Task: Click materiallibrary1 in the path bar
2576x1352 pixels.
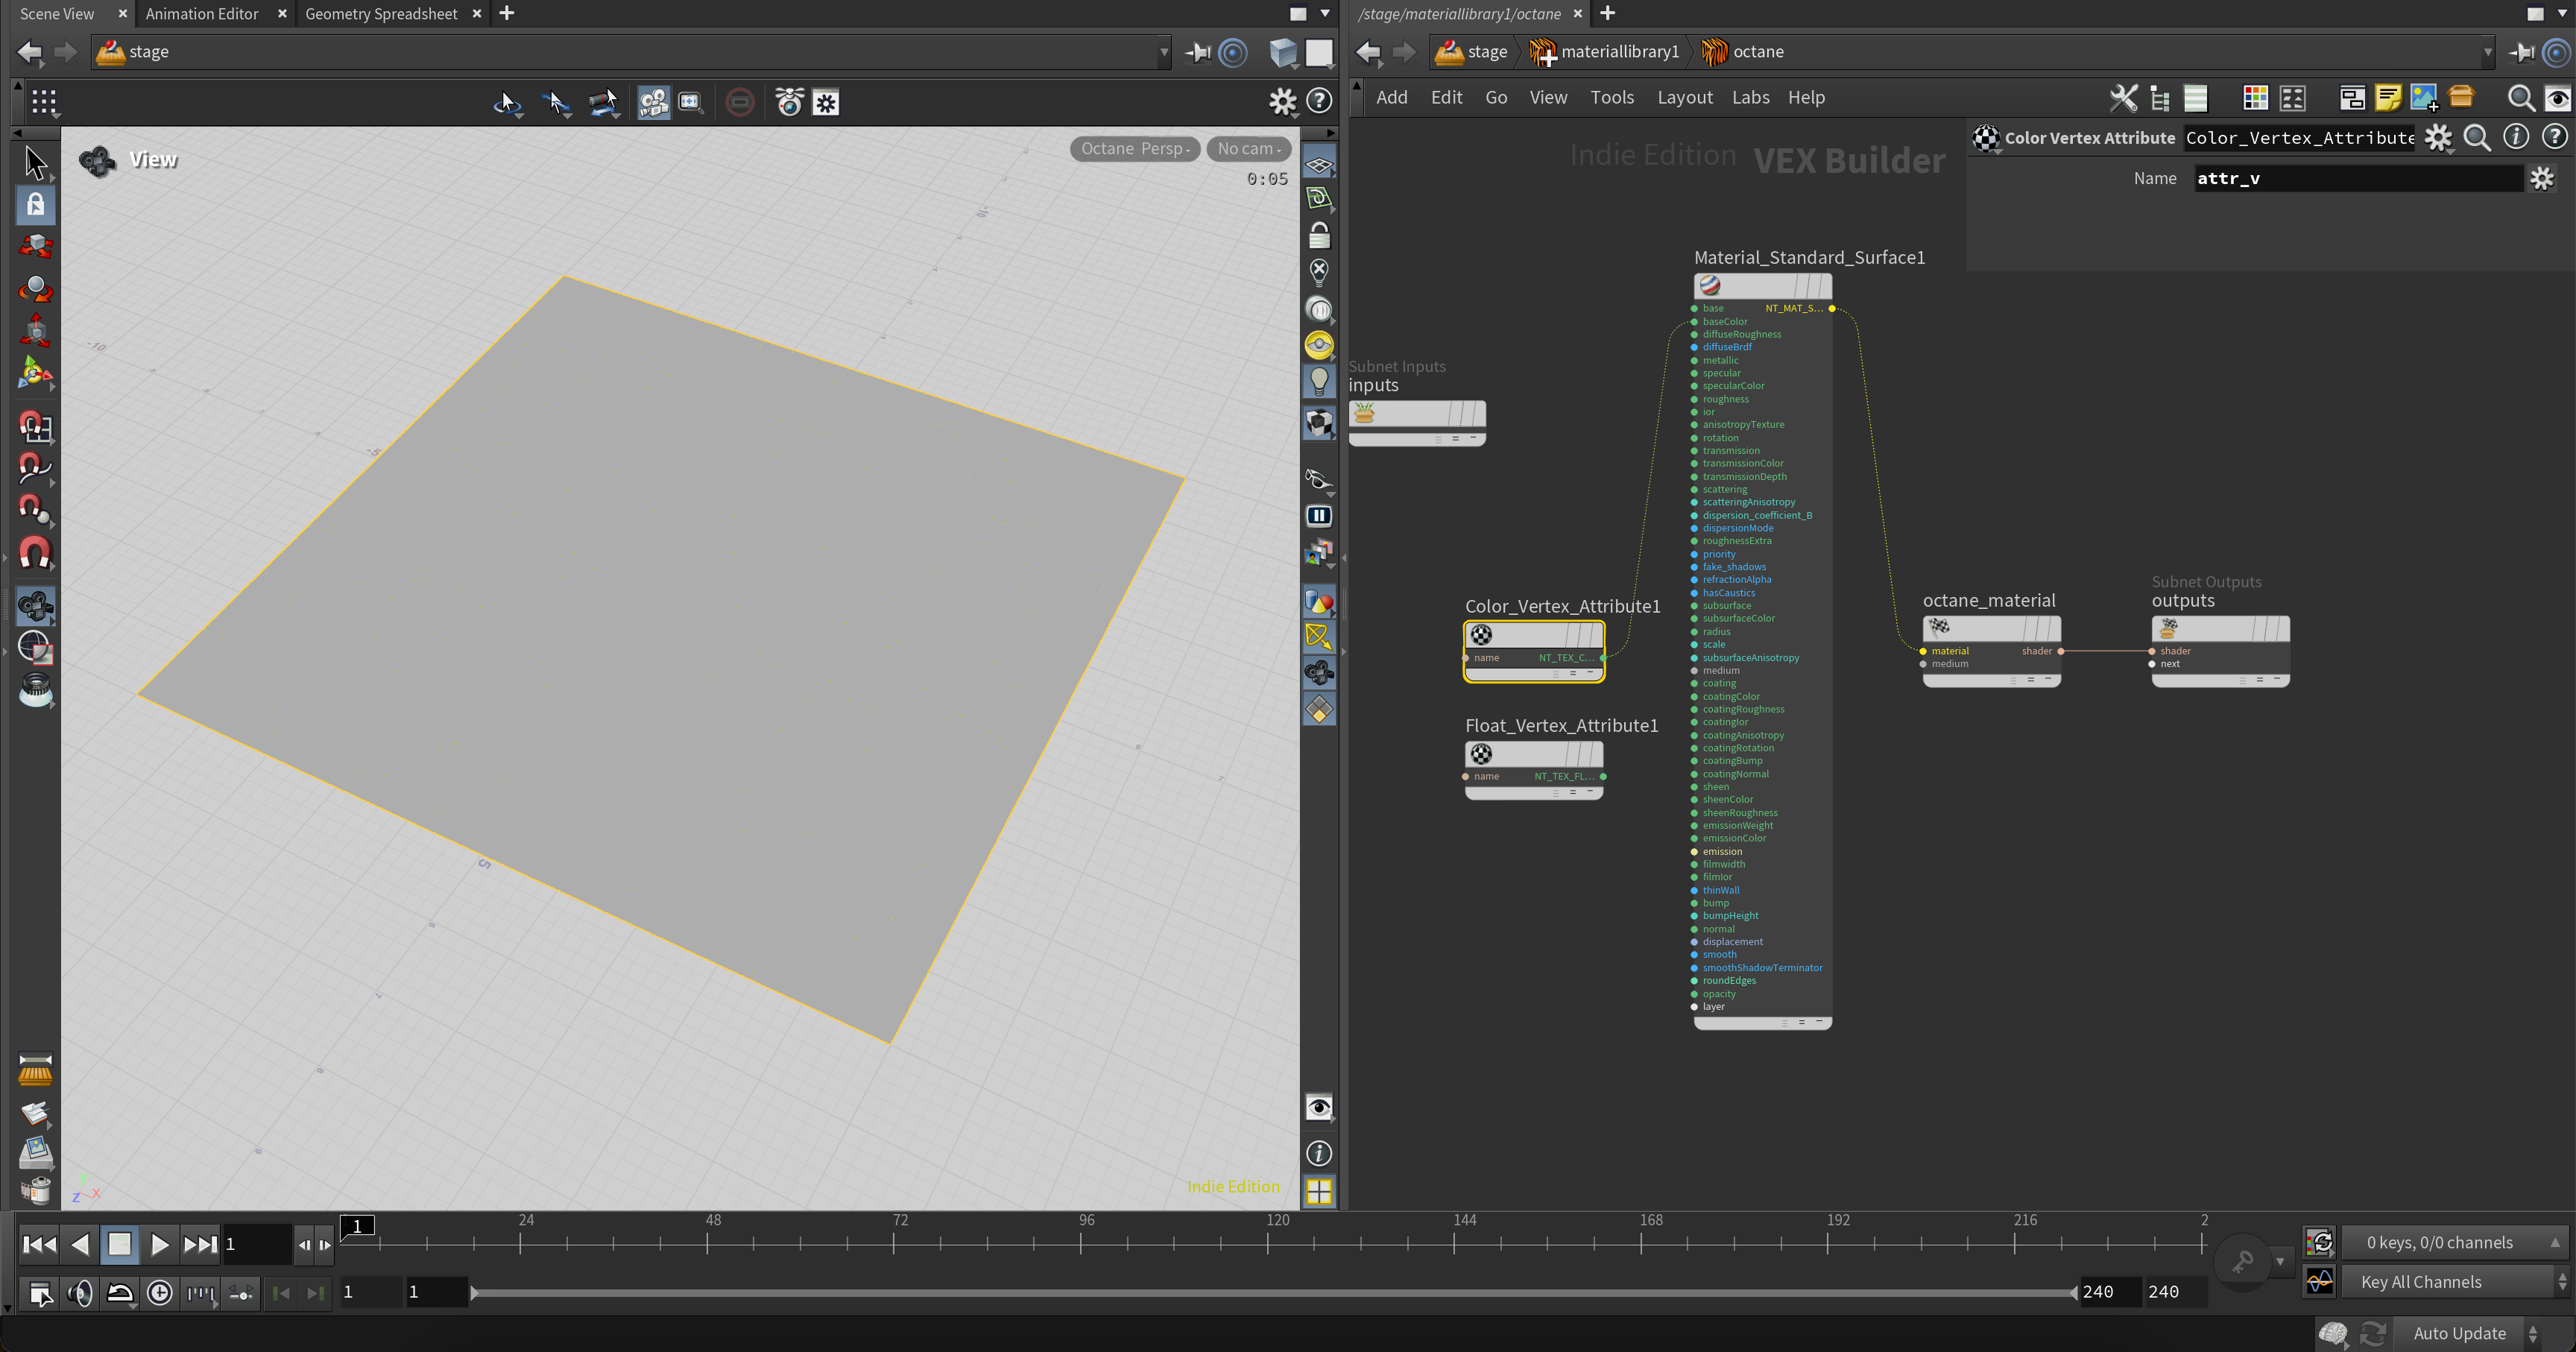Action: tap(1619, 52)
